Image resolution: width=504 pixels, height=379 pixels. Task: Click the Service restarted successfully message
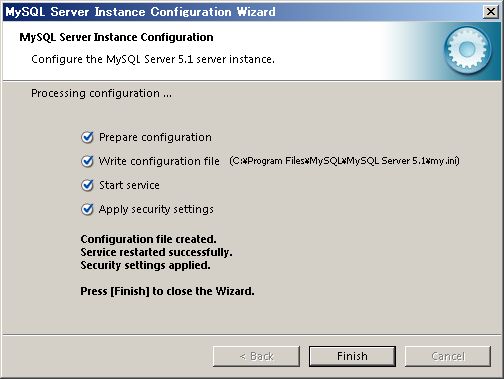[156, 252]
